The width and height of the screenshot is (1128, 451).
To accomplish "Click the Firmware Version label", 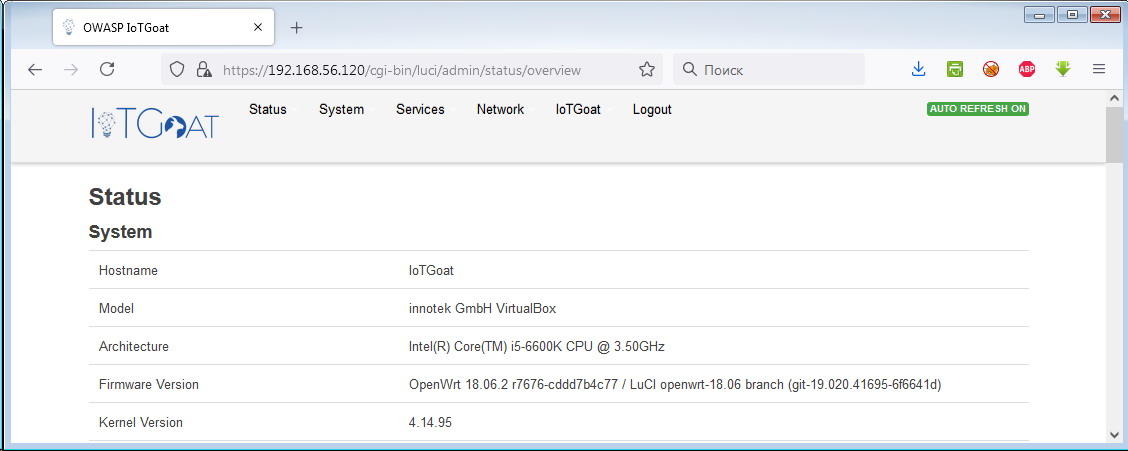I will click(149, 384).
